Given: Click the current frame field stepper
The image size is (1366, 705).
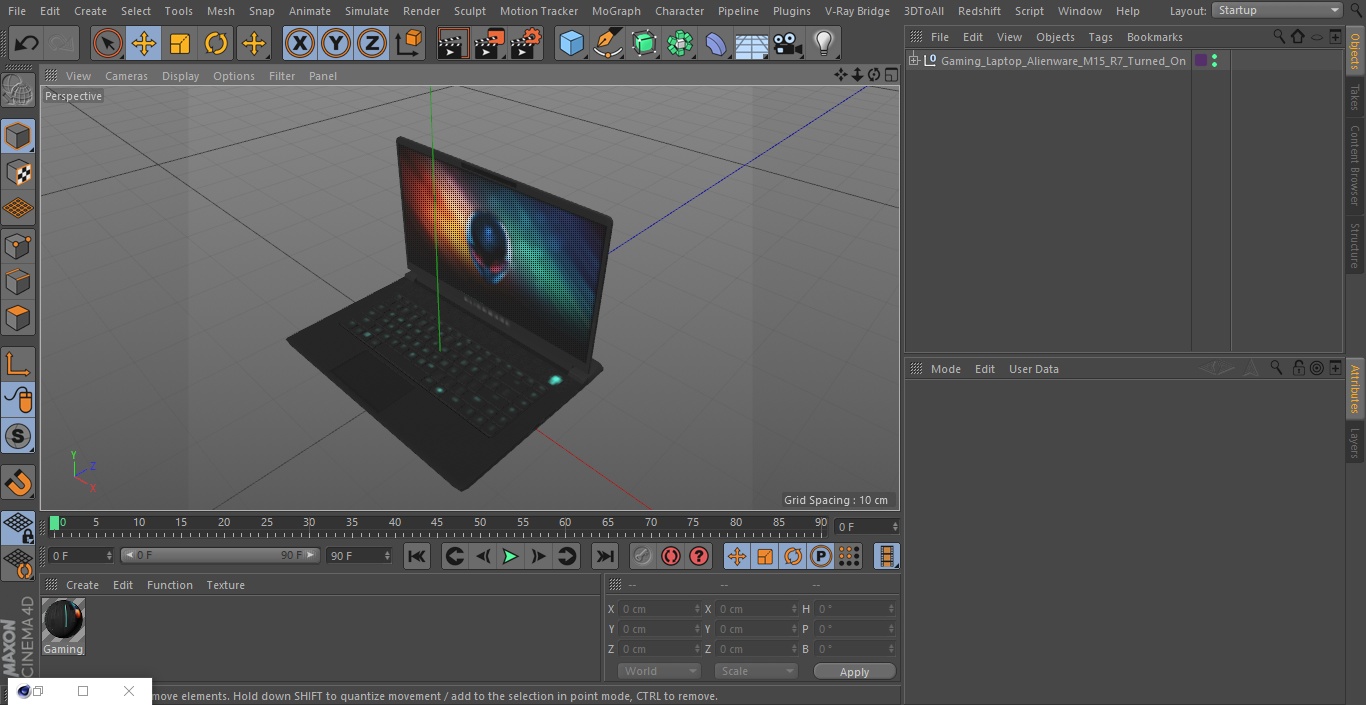Looking at the screenshot, I should point(895,526).
